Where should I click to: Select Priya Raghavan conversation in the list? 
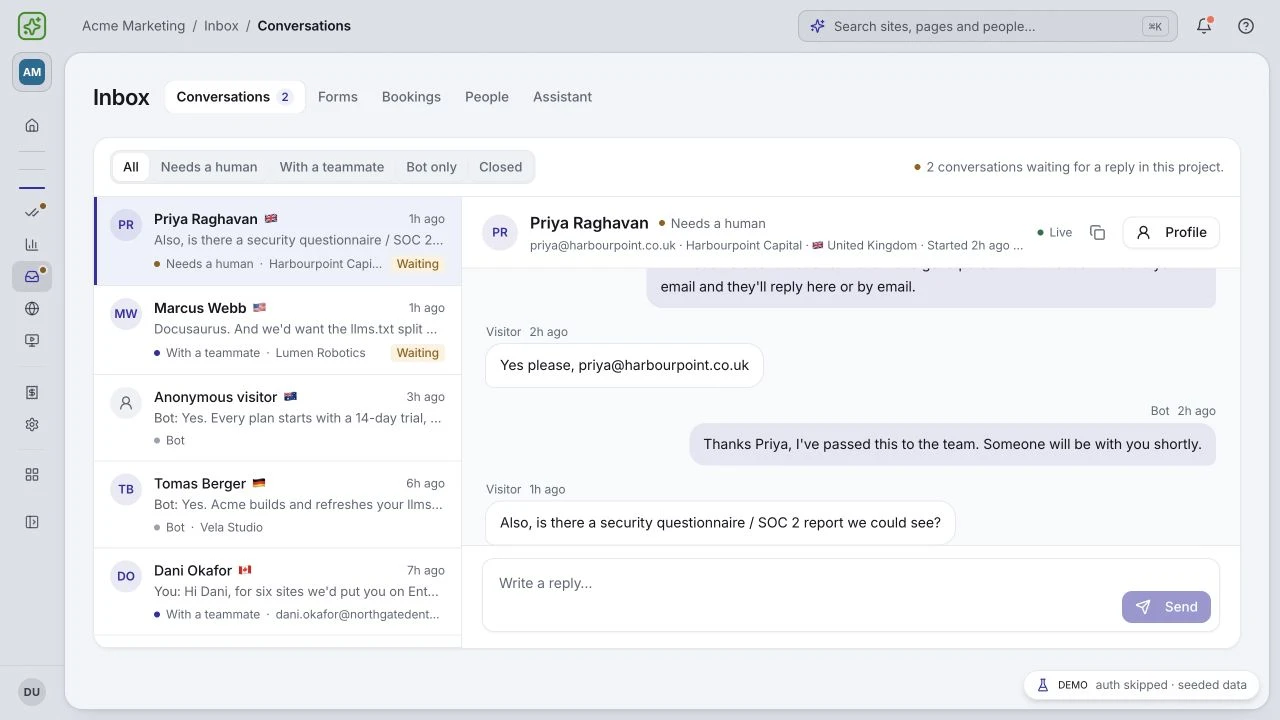click(278, 241)
